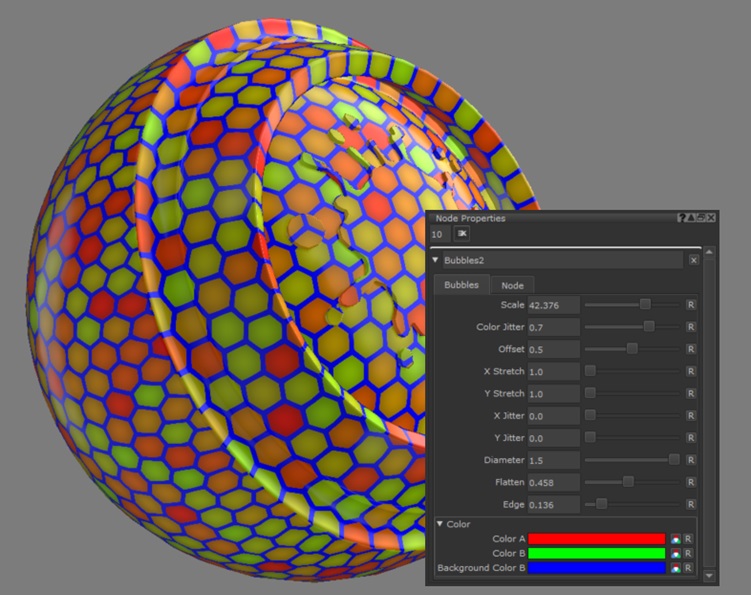Click the red Color A swatch
Screen dimensions: 751x595
[596, 539]
